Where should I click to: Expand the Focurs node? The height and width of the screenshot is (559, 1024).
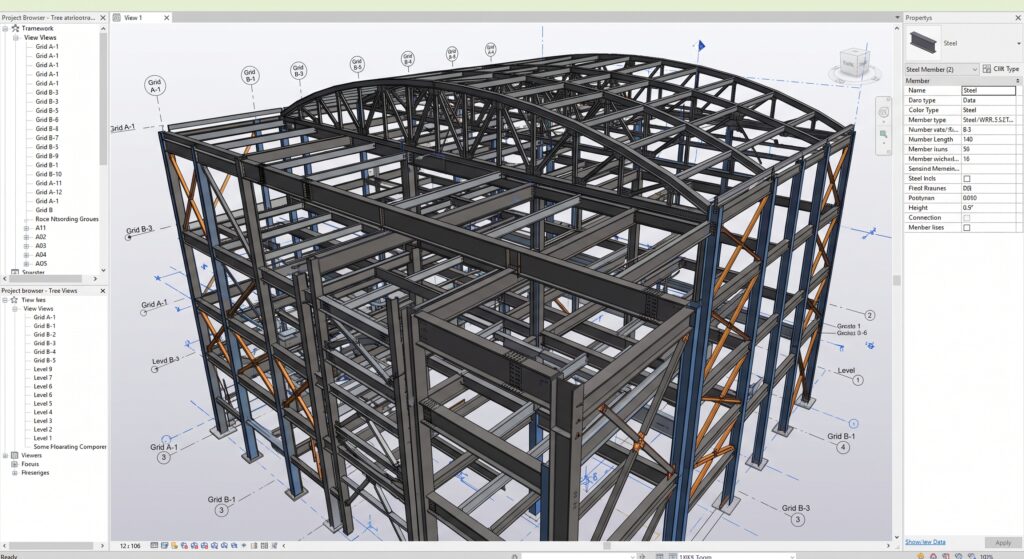tap(14, 464)
